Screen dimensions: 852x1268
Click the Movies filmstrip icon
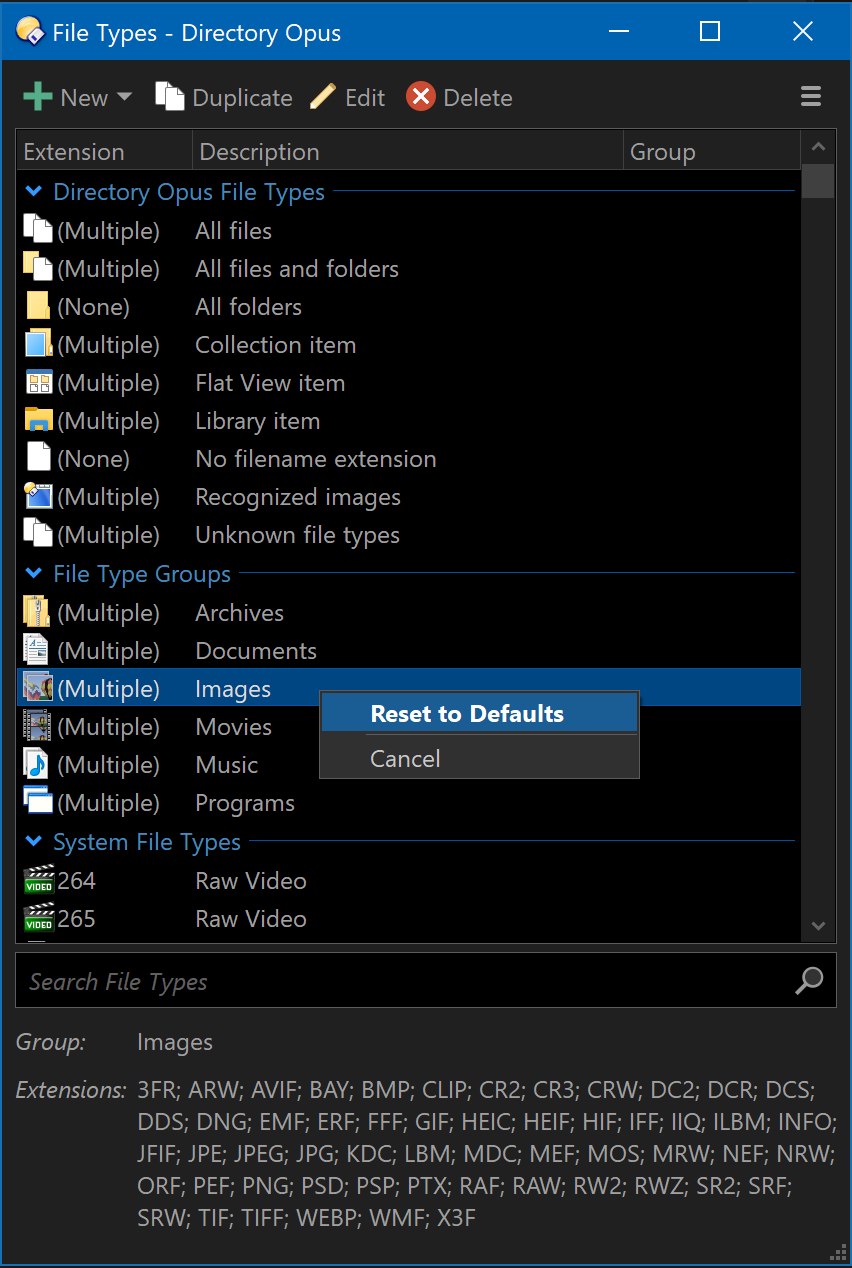38,726
